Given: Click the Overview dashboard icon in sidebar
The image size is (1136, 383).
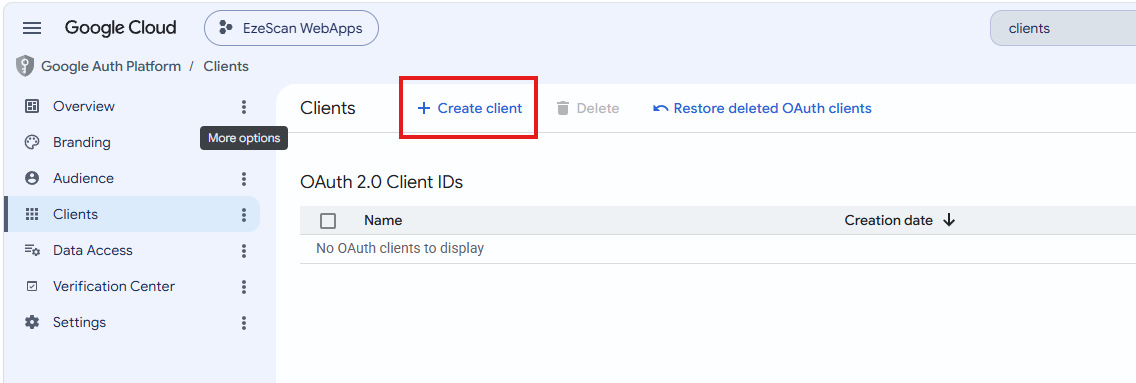Looking at the screenshot, I should click(32, 106).
